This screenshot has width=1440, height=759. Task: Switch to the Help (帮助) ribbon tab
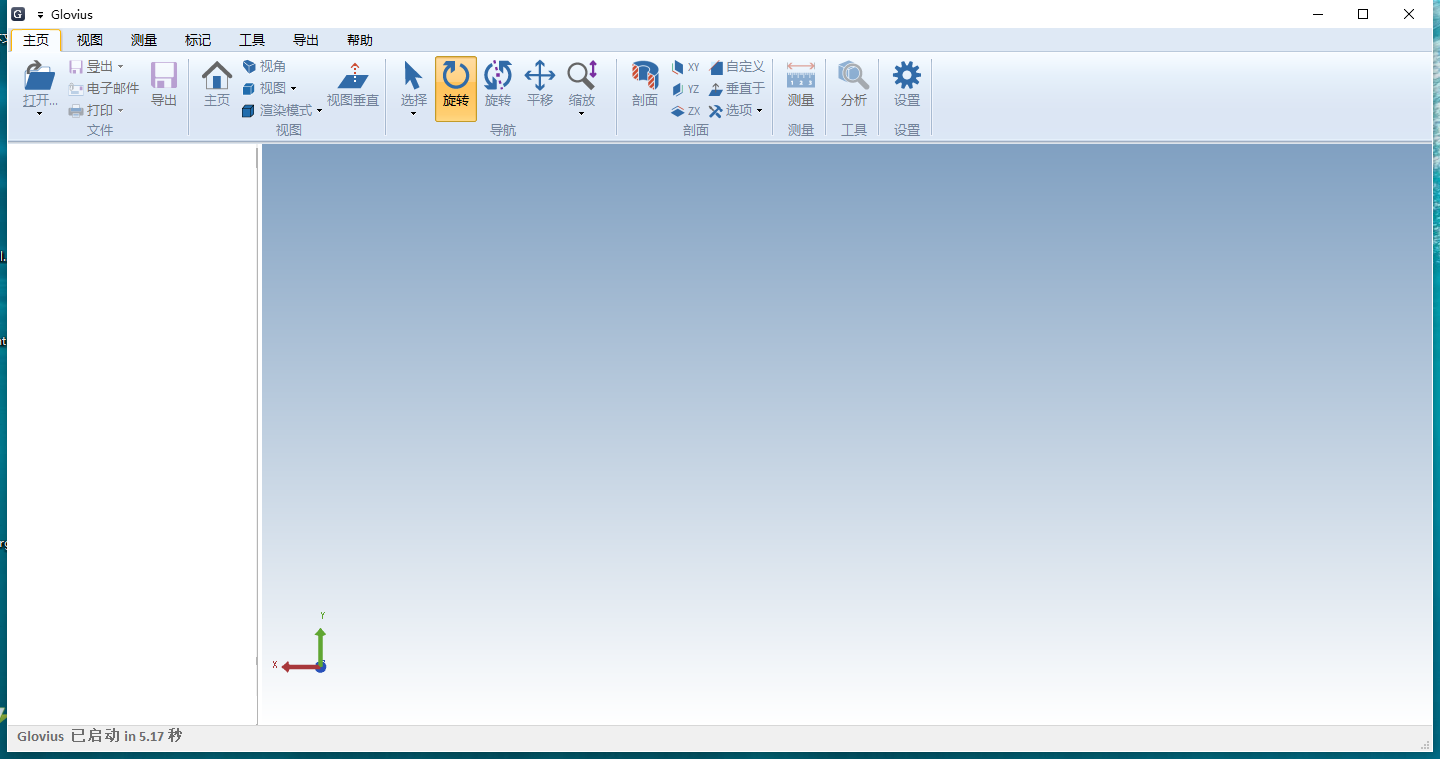point(360,40)
